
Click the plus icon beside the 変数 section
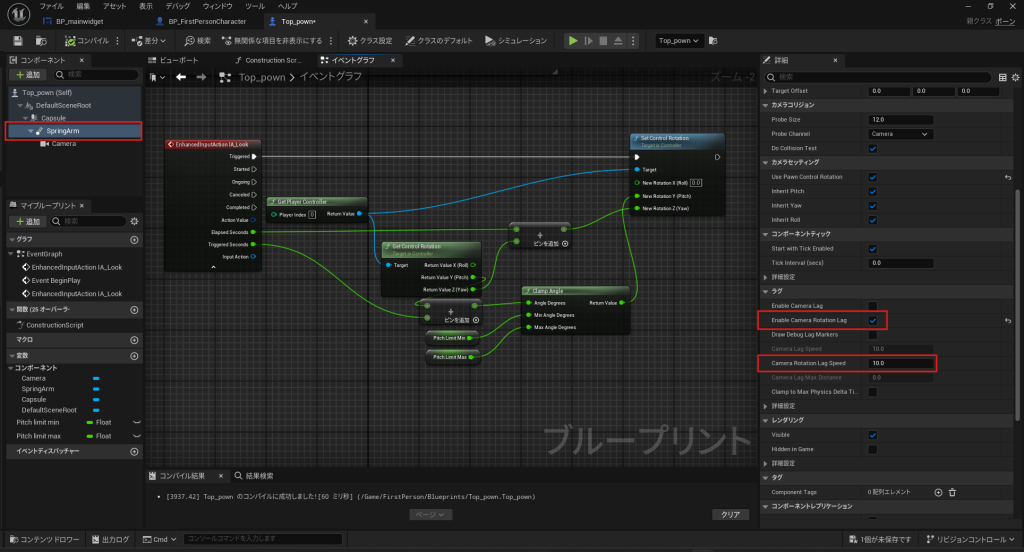(x=134, y=355)
